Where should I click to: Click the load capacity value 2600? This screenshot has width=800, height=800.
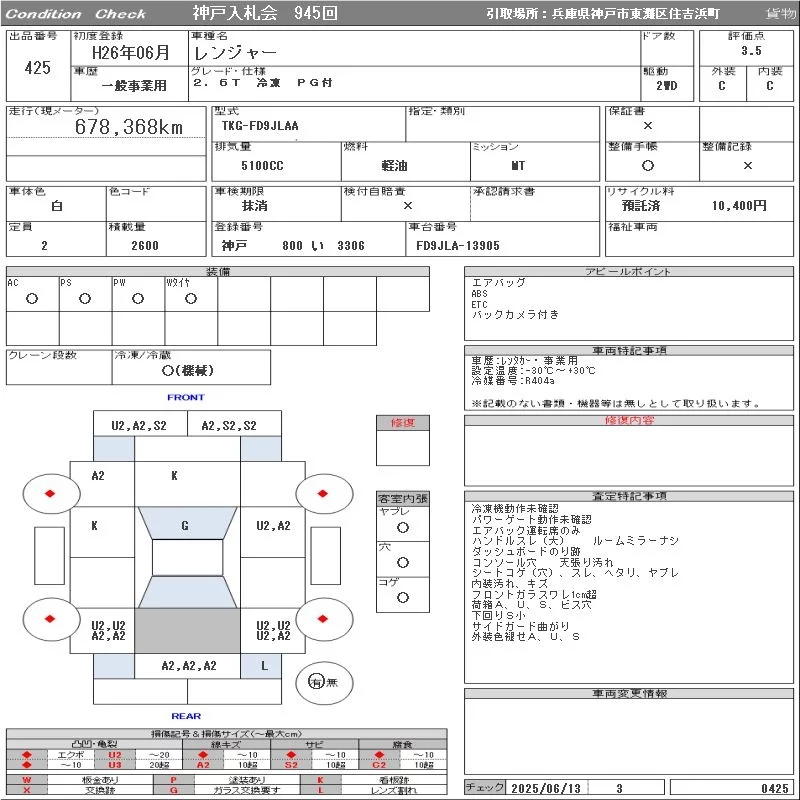[145, 245]
